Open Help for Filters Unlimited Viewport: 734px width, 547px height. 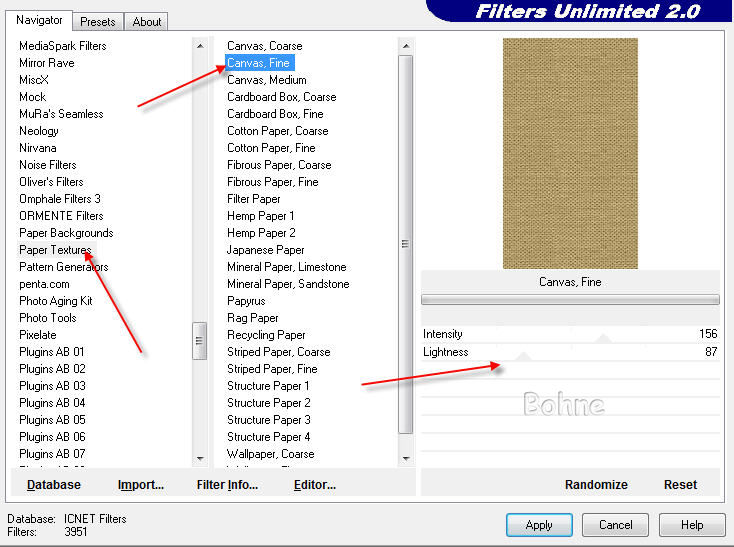pos(692,525)
